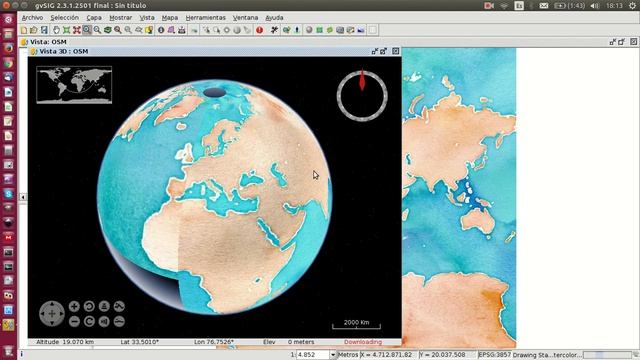Open the Selección menu
Image resolution: width=640 pixels, height=360 pixels.
click(x=64, y=18)
